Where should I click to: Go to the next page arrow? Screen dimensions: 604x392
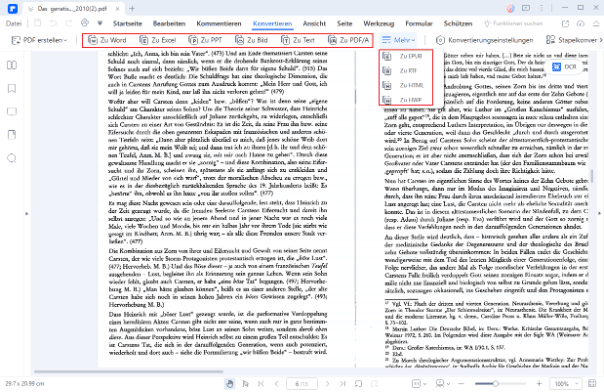[x=327, y=384]
